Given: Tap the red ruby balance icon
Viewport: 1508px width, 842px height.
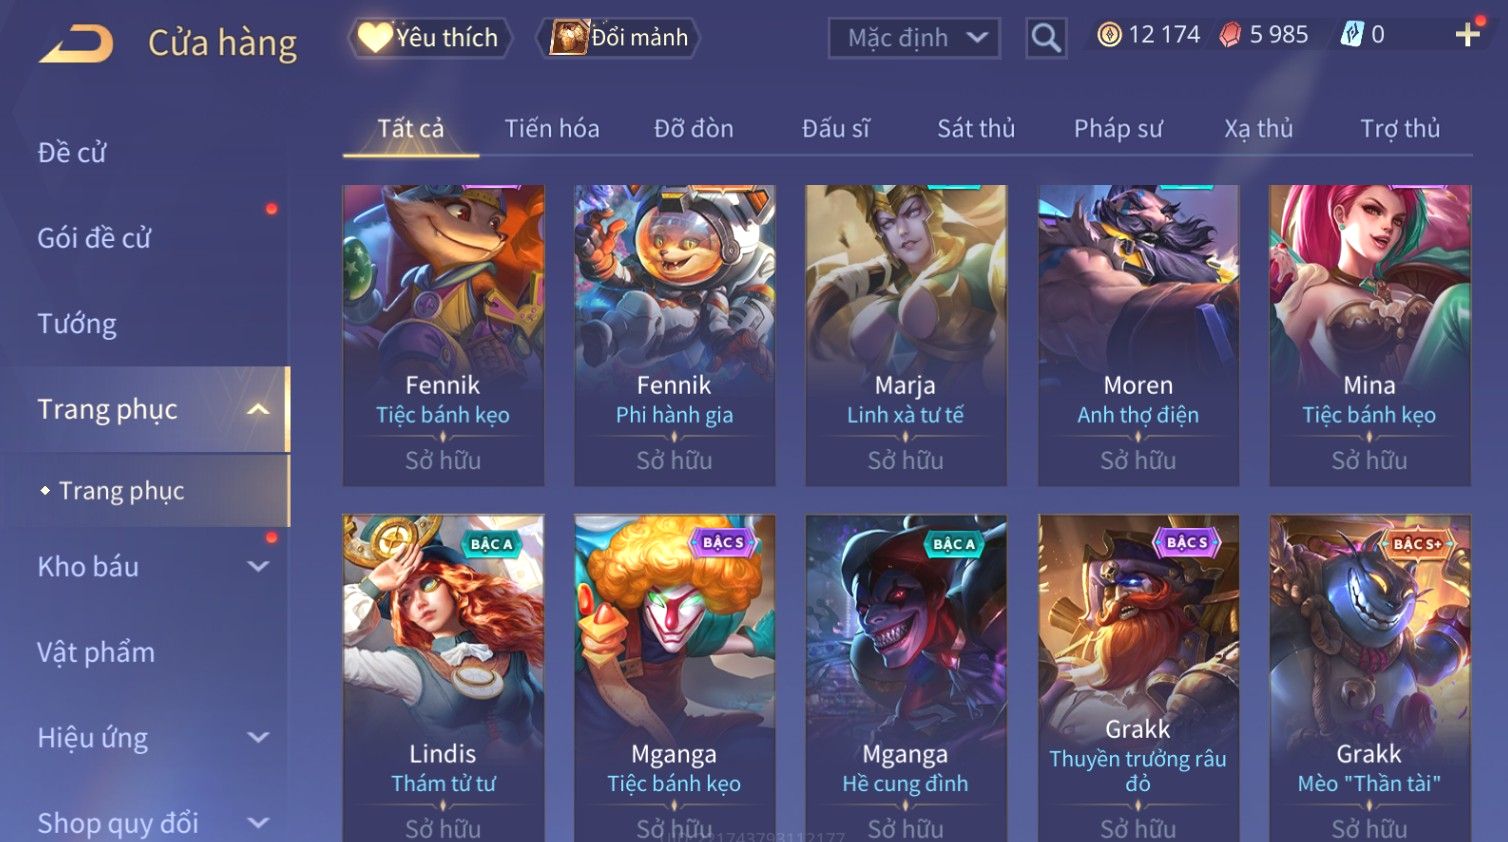Looking at the screenshot, I should point(1230,35).
